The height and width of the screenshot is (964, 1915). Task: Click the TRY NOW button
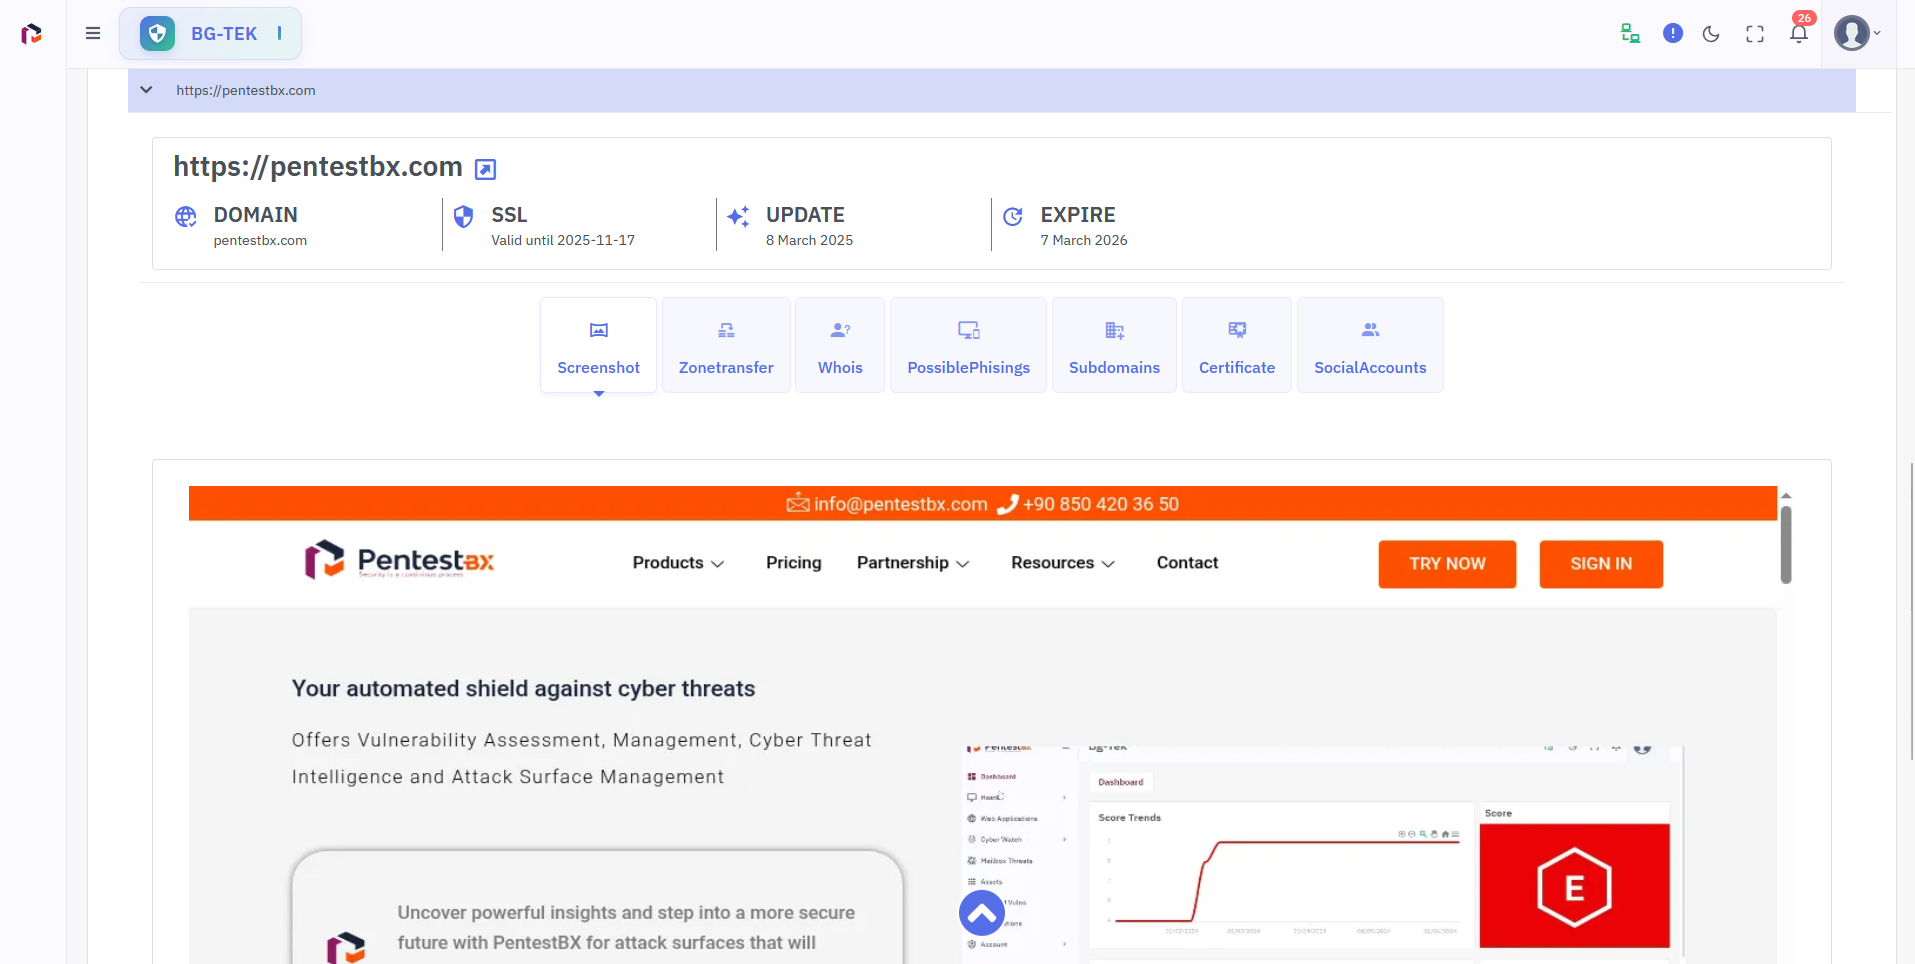1447,564
